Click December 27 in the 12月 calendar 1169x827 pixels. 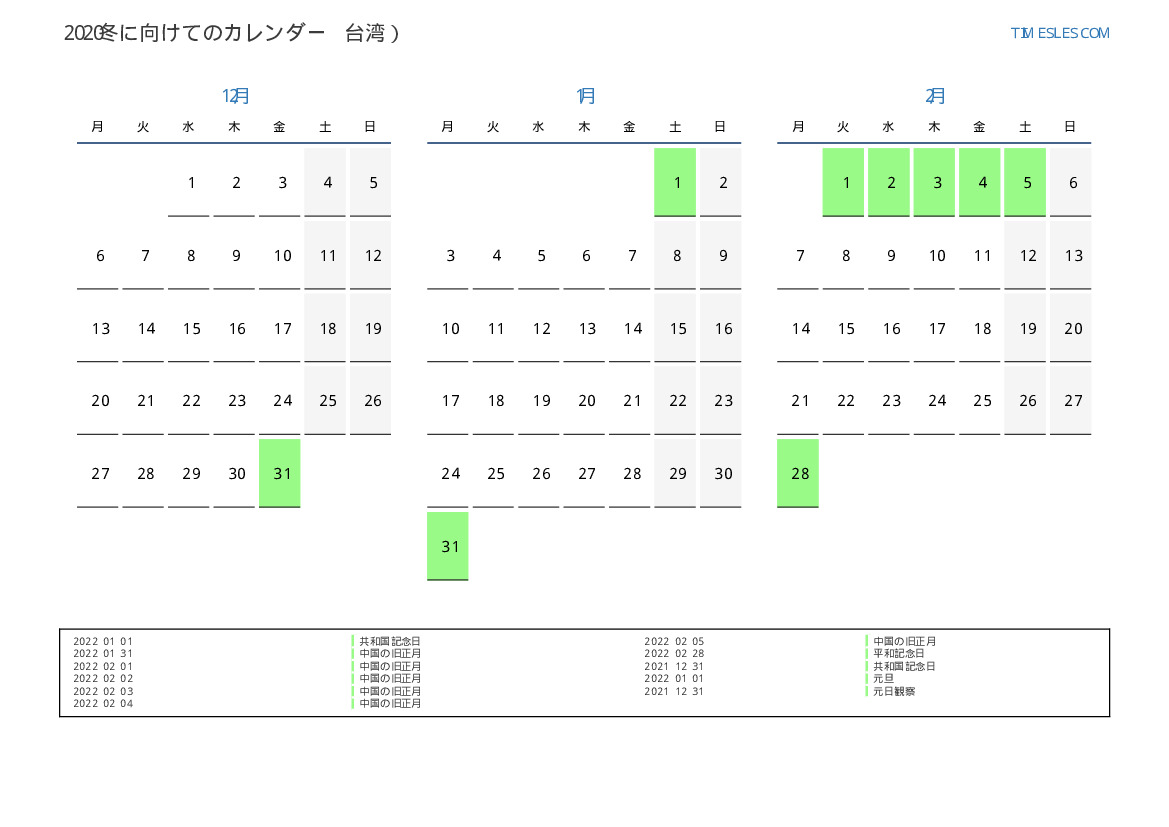point(98,474)
